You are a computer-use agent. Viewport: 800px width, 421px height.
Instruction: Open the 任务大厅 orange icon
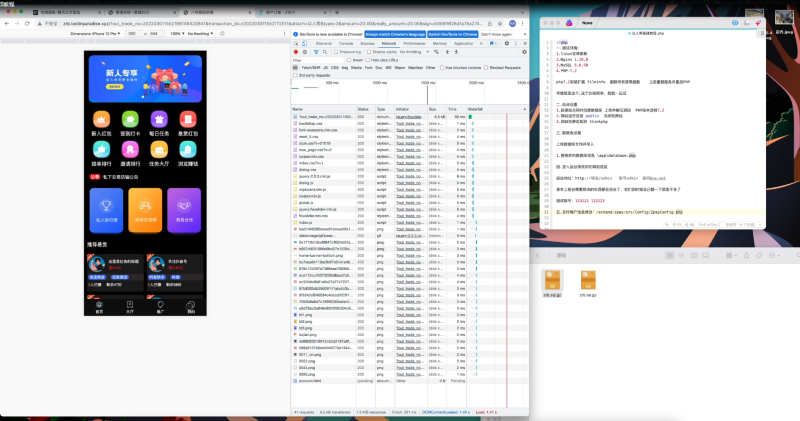point(159,150)
